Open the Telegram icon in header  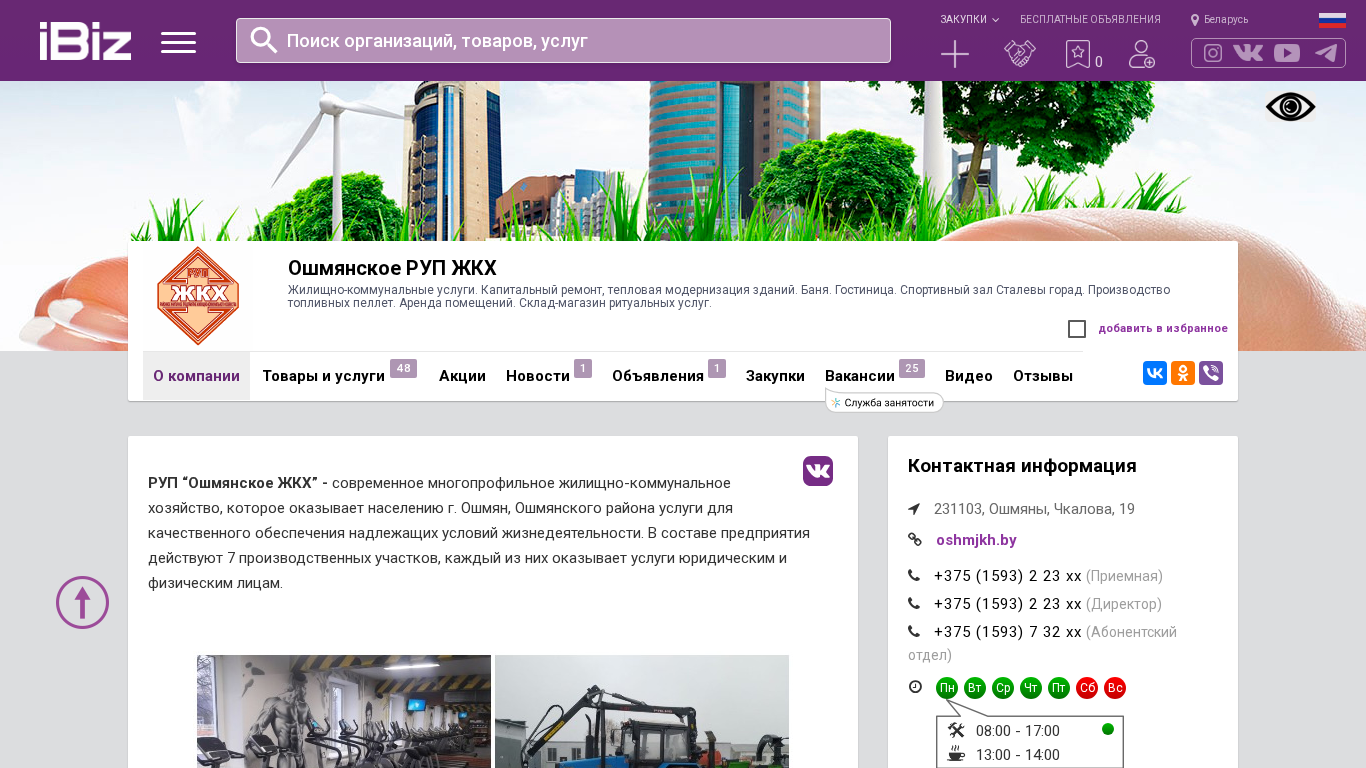(x=1326, y=53)
